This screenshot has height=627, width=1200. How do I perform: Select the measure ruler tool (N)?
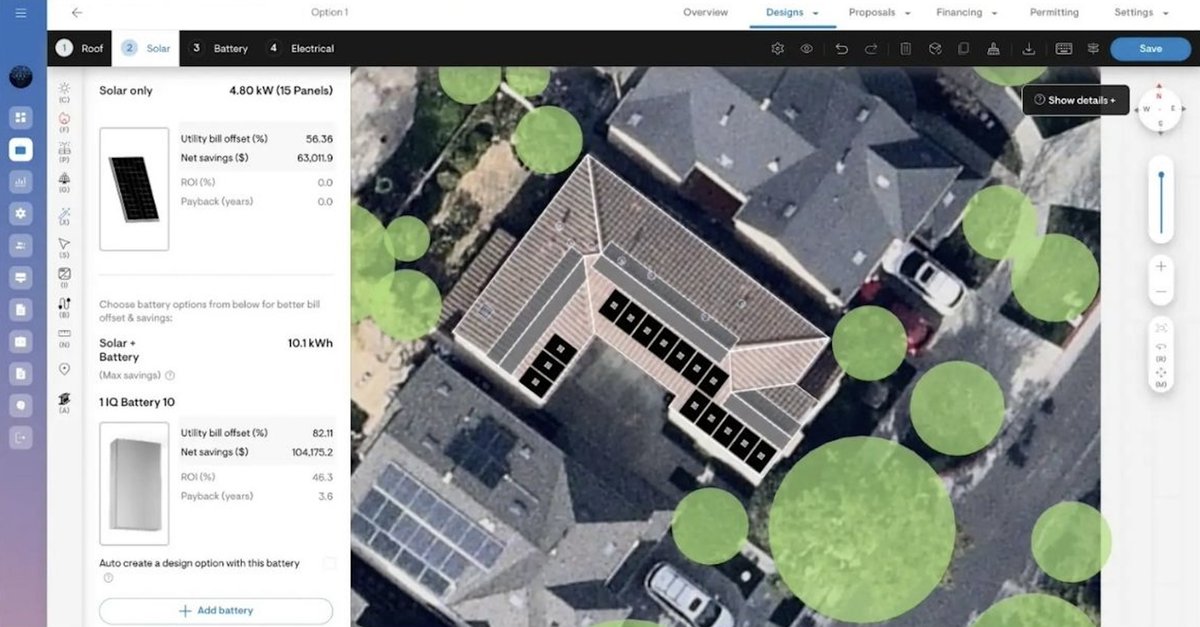click(64, 337)
